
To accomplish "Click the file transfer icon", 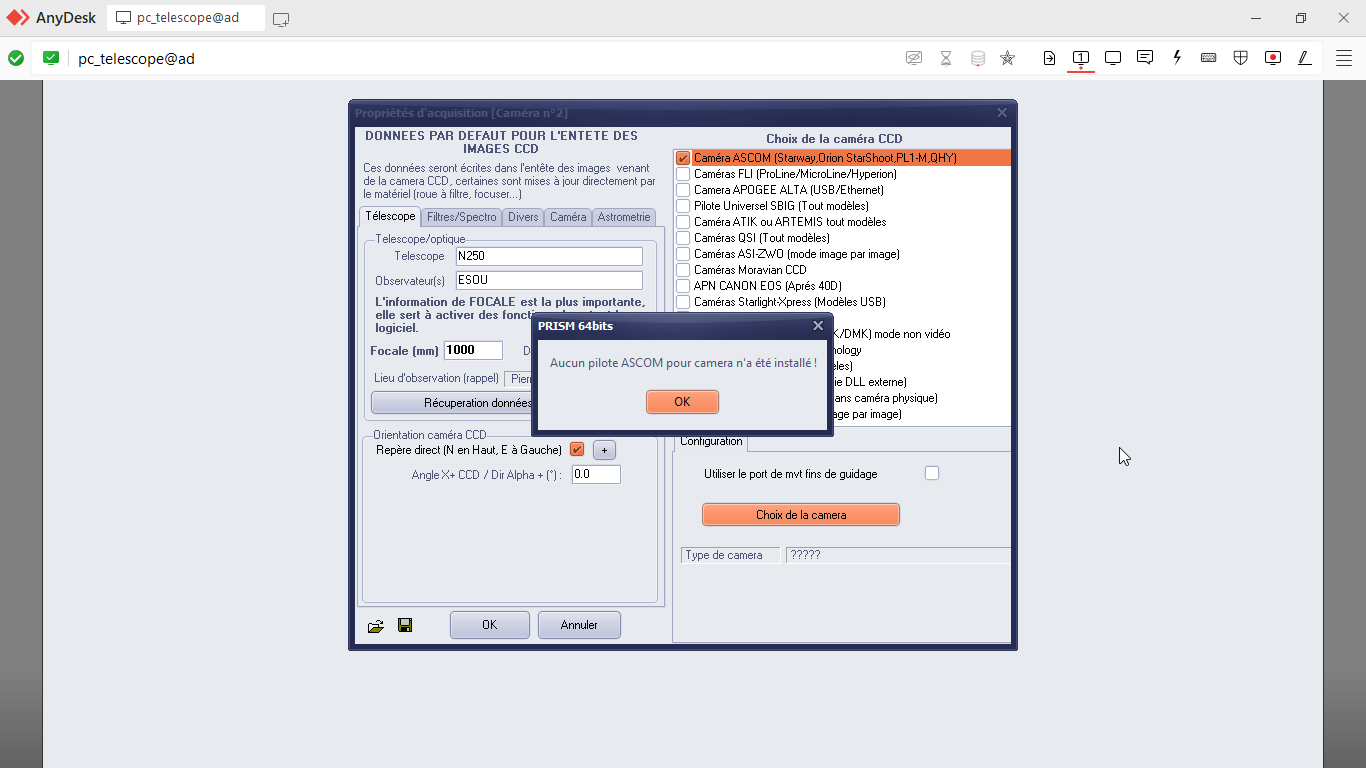I will coord(1049,58).
